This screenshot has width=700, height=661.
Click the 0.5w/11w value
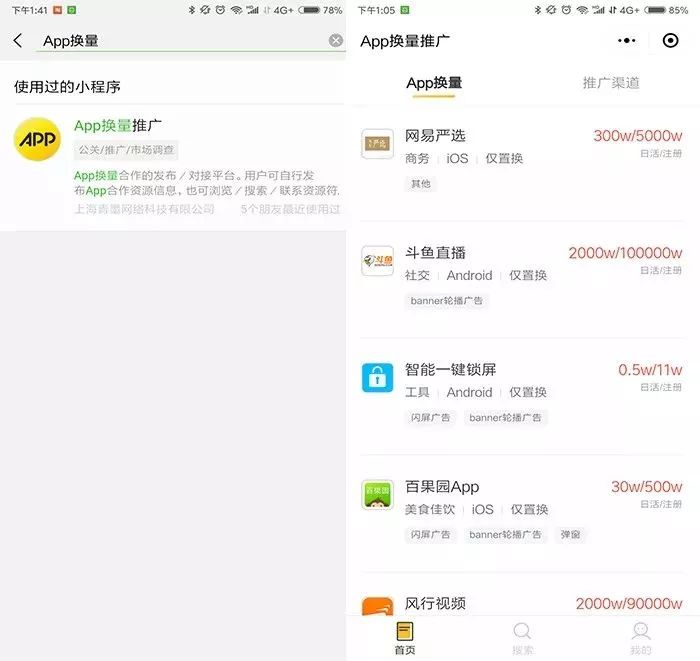pyautogui.click(x=650, y=370)
